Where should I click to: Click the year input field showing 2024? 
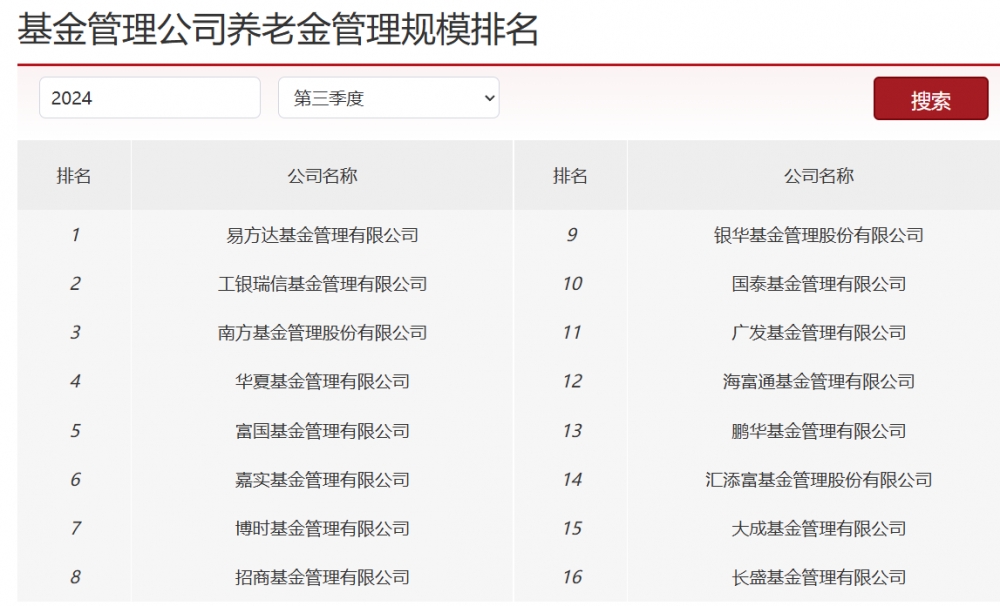tap(150, 98)
